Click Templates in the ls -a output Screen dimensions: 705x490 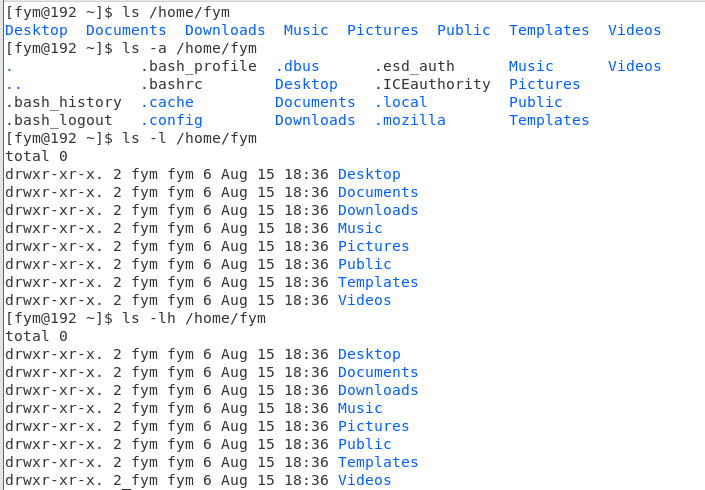pyautogui.click(x=549, y=120)
